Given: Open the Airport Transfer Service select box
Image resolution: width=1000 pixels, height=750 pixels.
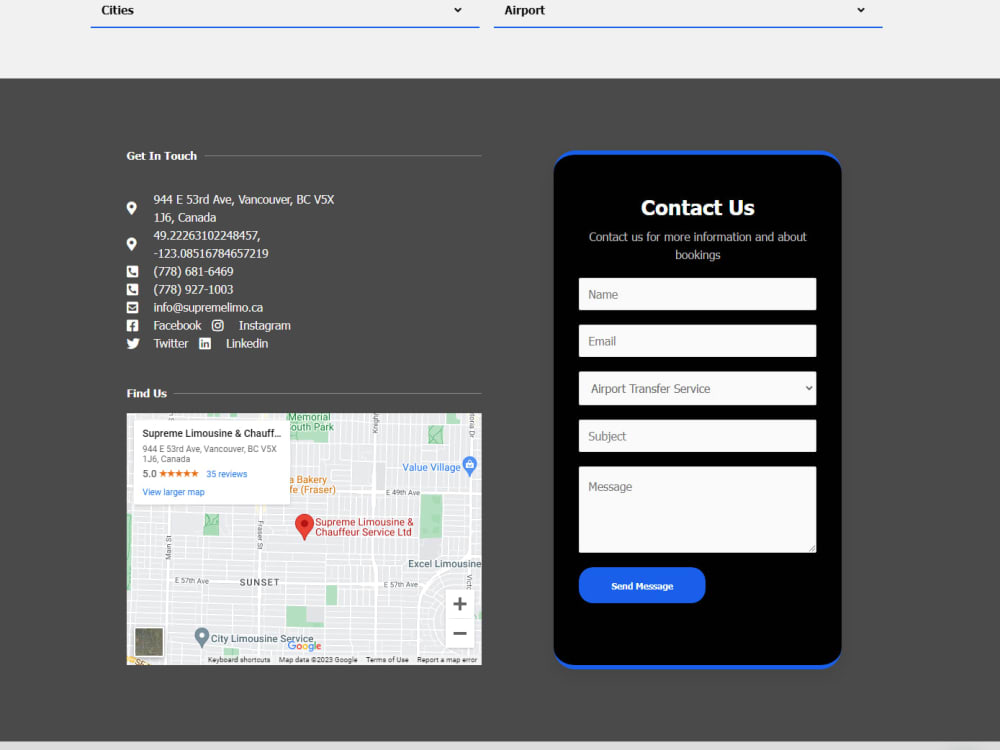Looking at the screenshot, I should click(x=697, y=388).
